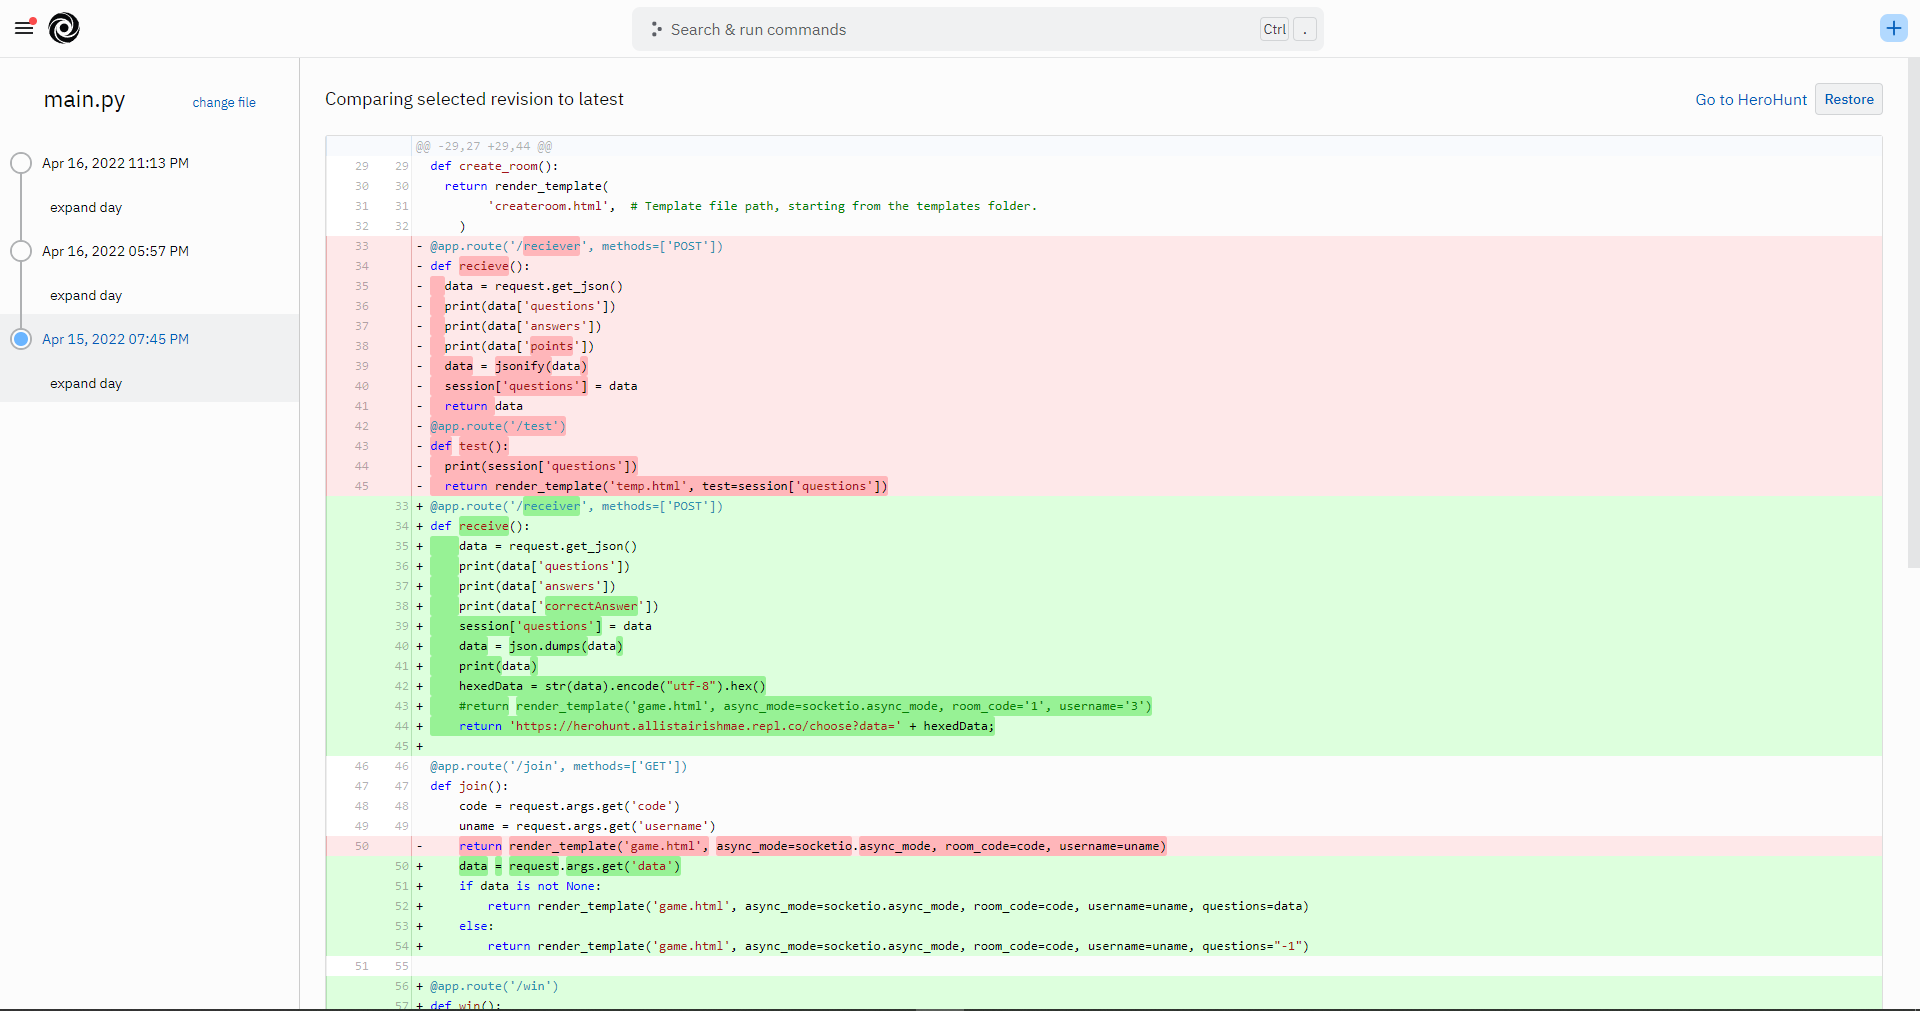The height and width of the screenshot is (1011, 1920).
Task: Click the main.py file title
Action: (x=85, y=99)
